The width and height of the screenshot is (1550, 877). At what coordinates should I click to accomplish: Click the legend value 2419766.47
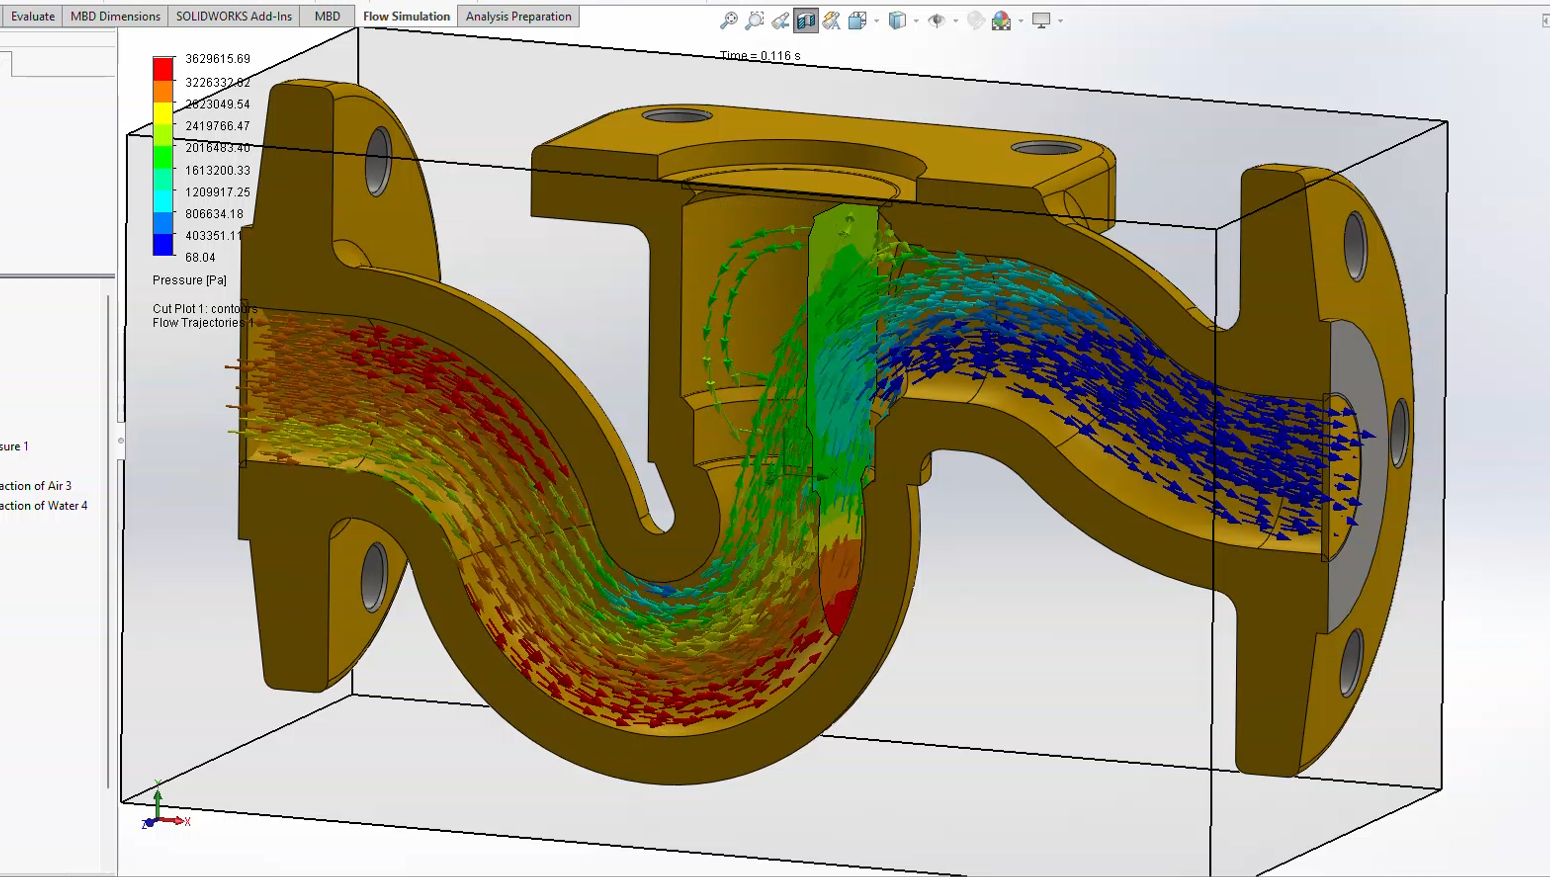(218, 126)
